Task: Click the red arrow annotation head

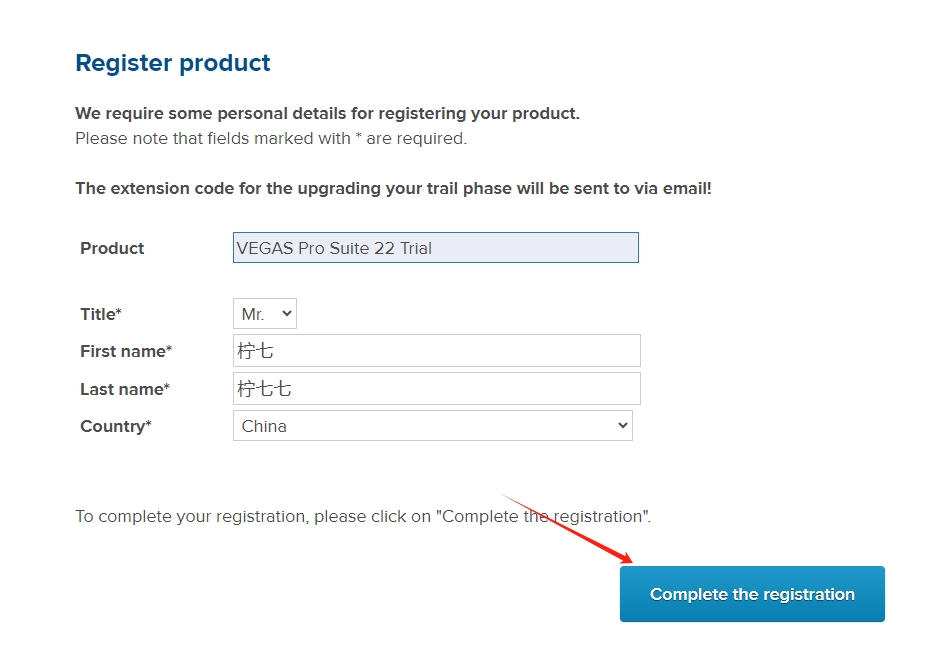Action: [x=626, y=558]
